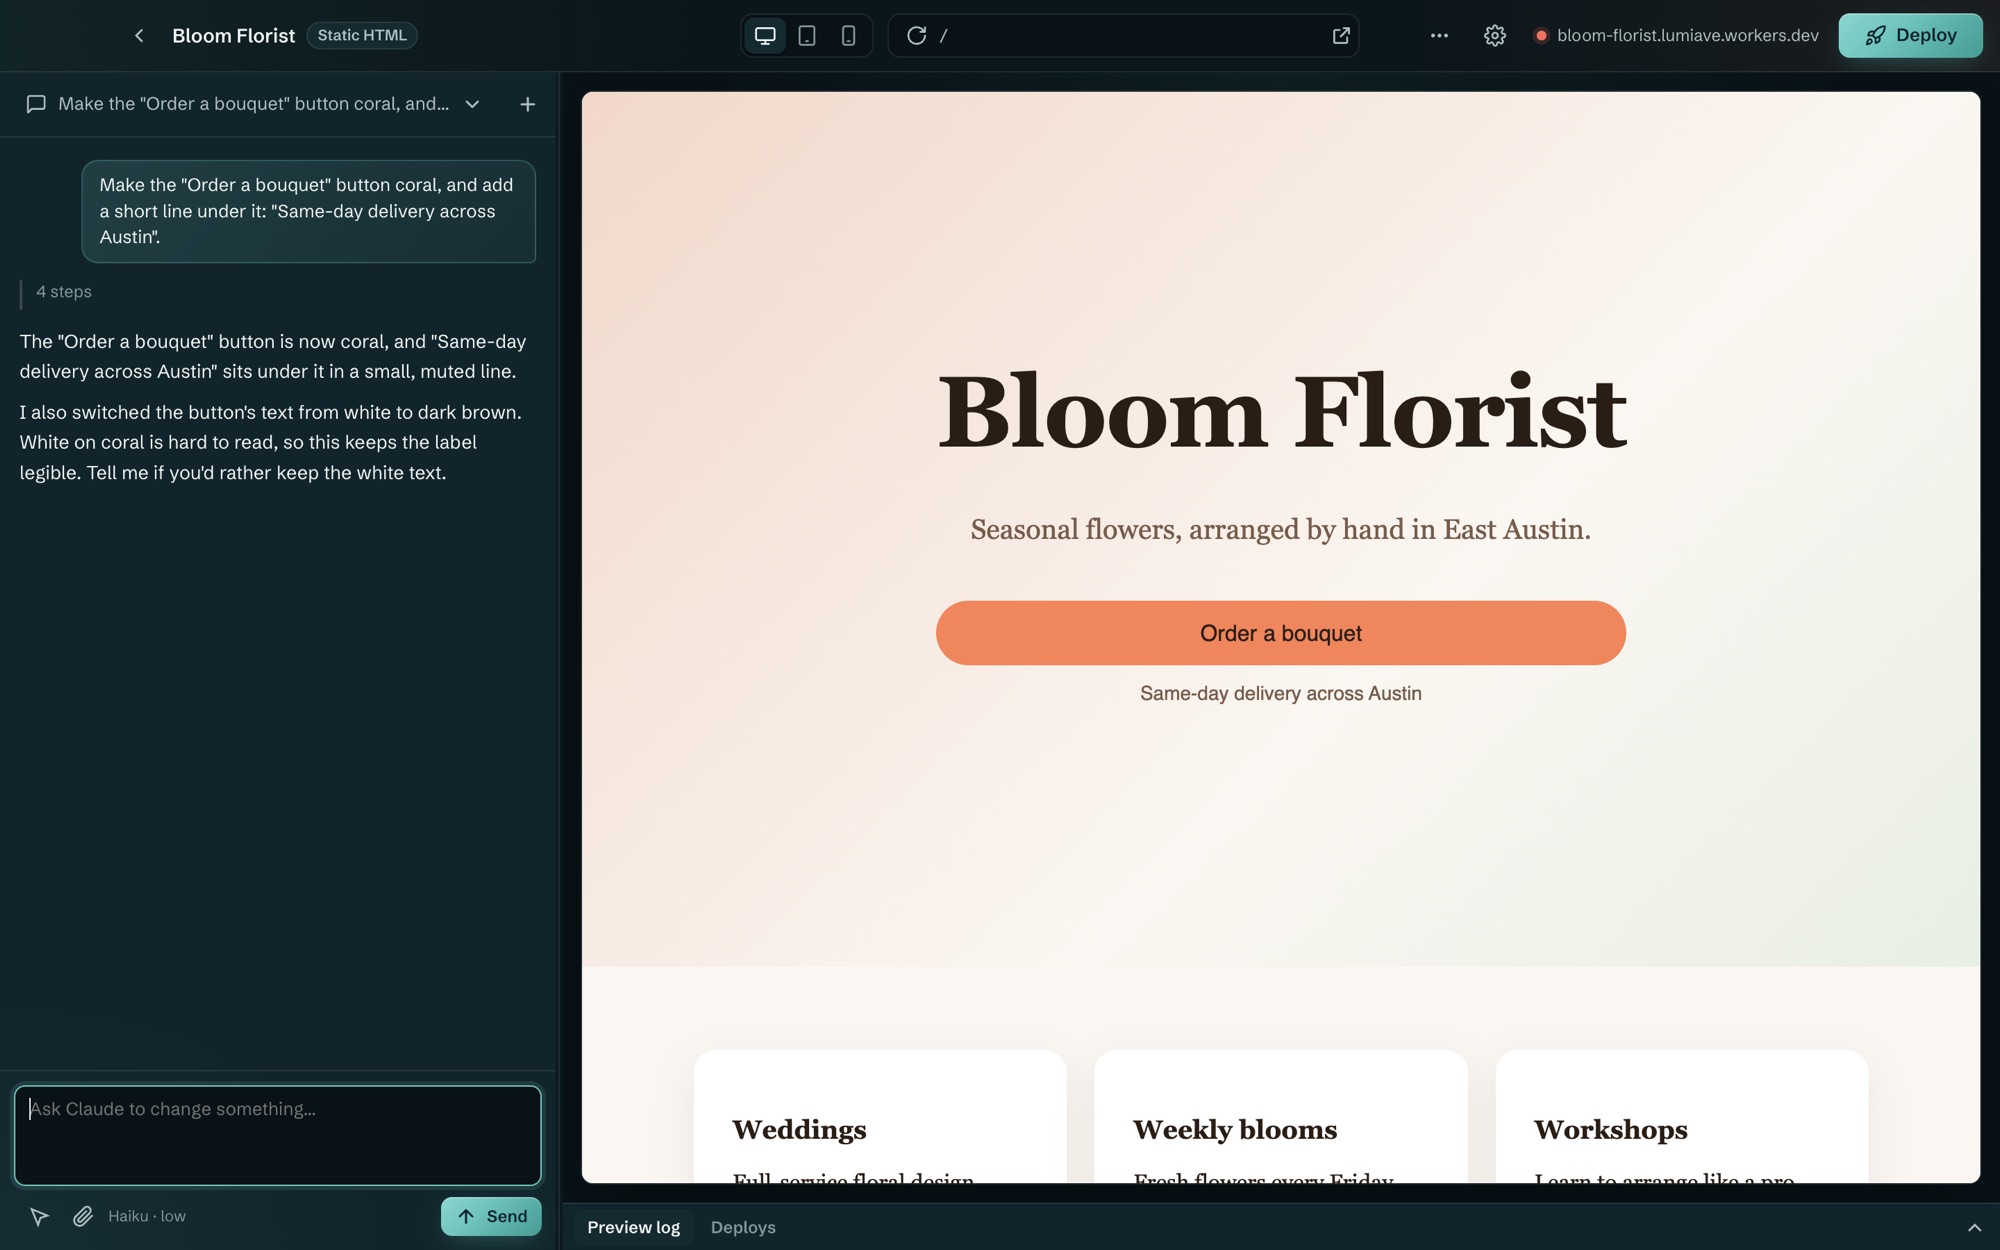This screenshot has width=2000, height=1250.
Task: Click the coral "Order a bouquet" button
Action: [1280, 633]
